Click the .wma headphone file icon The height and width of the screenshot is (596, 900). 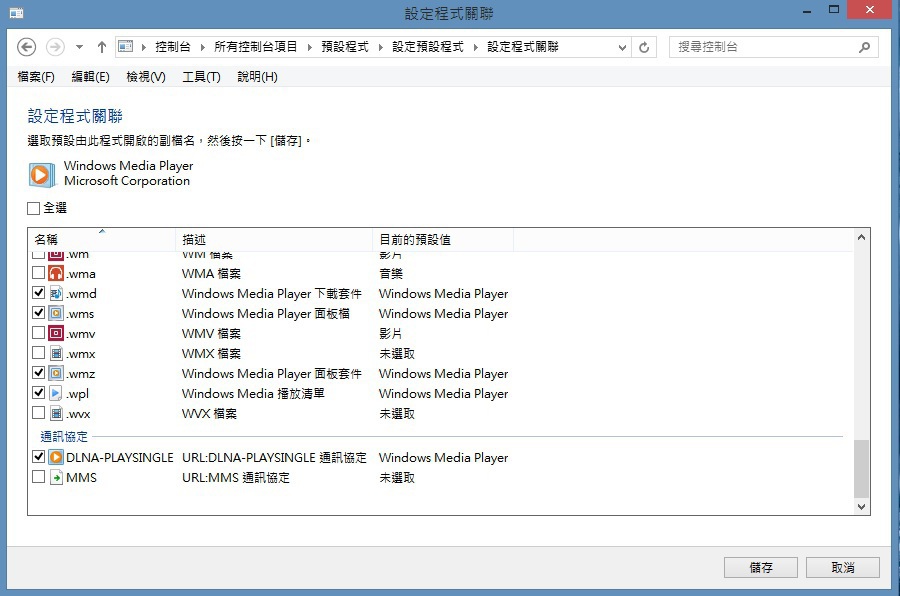coord(56,273)
